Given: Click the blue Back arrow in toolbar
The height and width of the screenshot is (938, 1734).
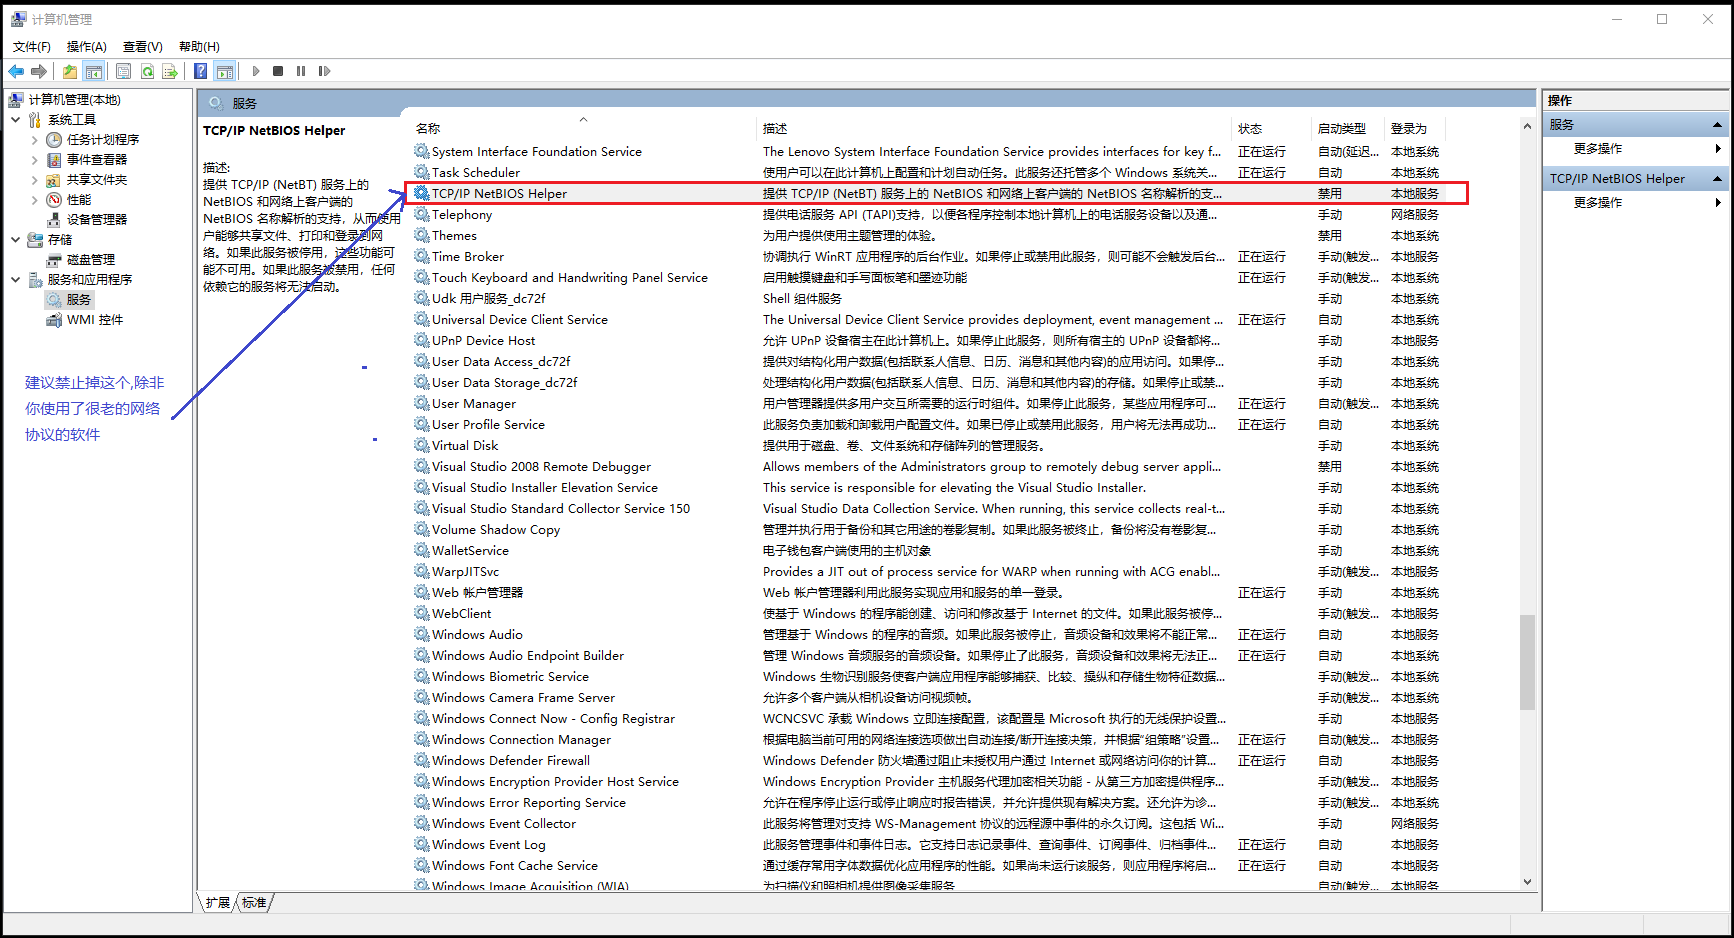Looking at the screenshot, I should pyautogui.click(x=16, y=71).
